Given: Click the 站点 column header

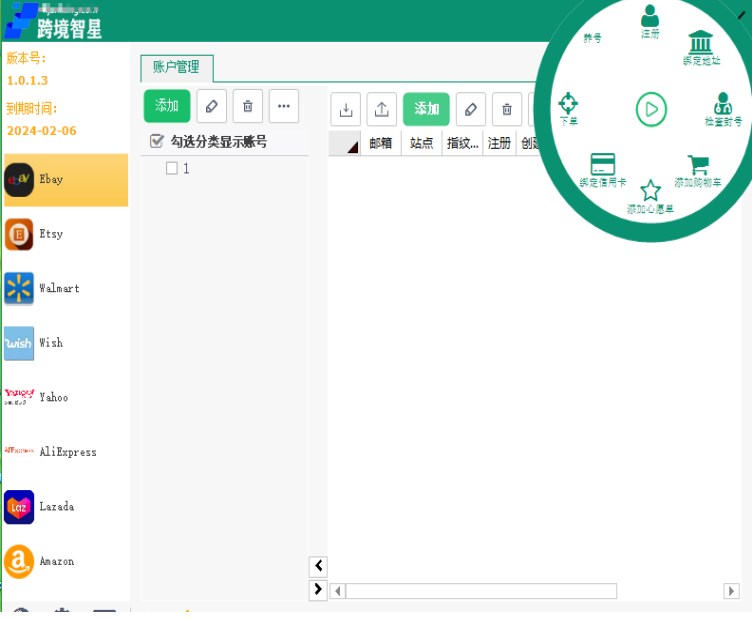Looking at the screenshot, I should [x=422, y=143].
